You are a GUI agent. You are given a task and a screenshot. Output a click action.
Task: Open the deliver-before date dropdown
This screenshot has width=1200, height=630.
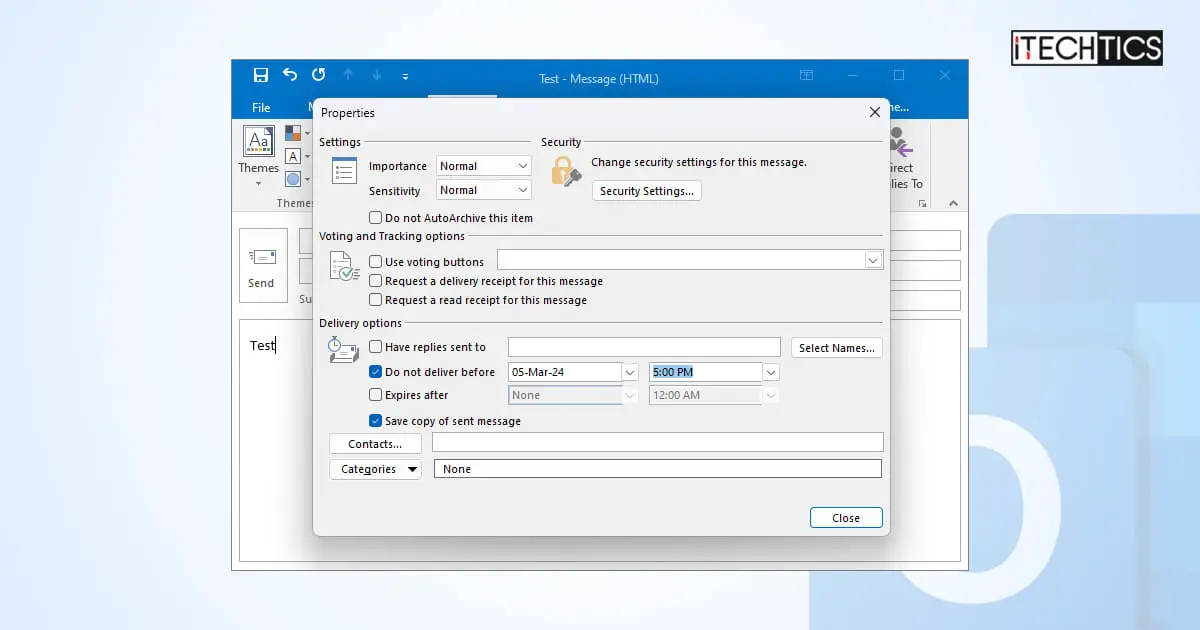[631, 371]
